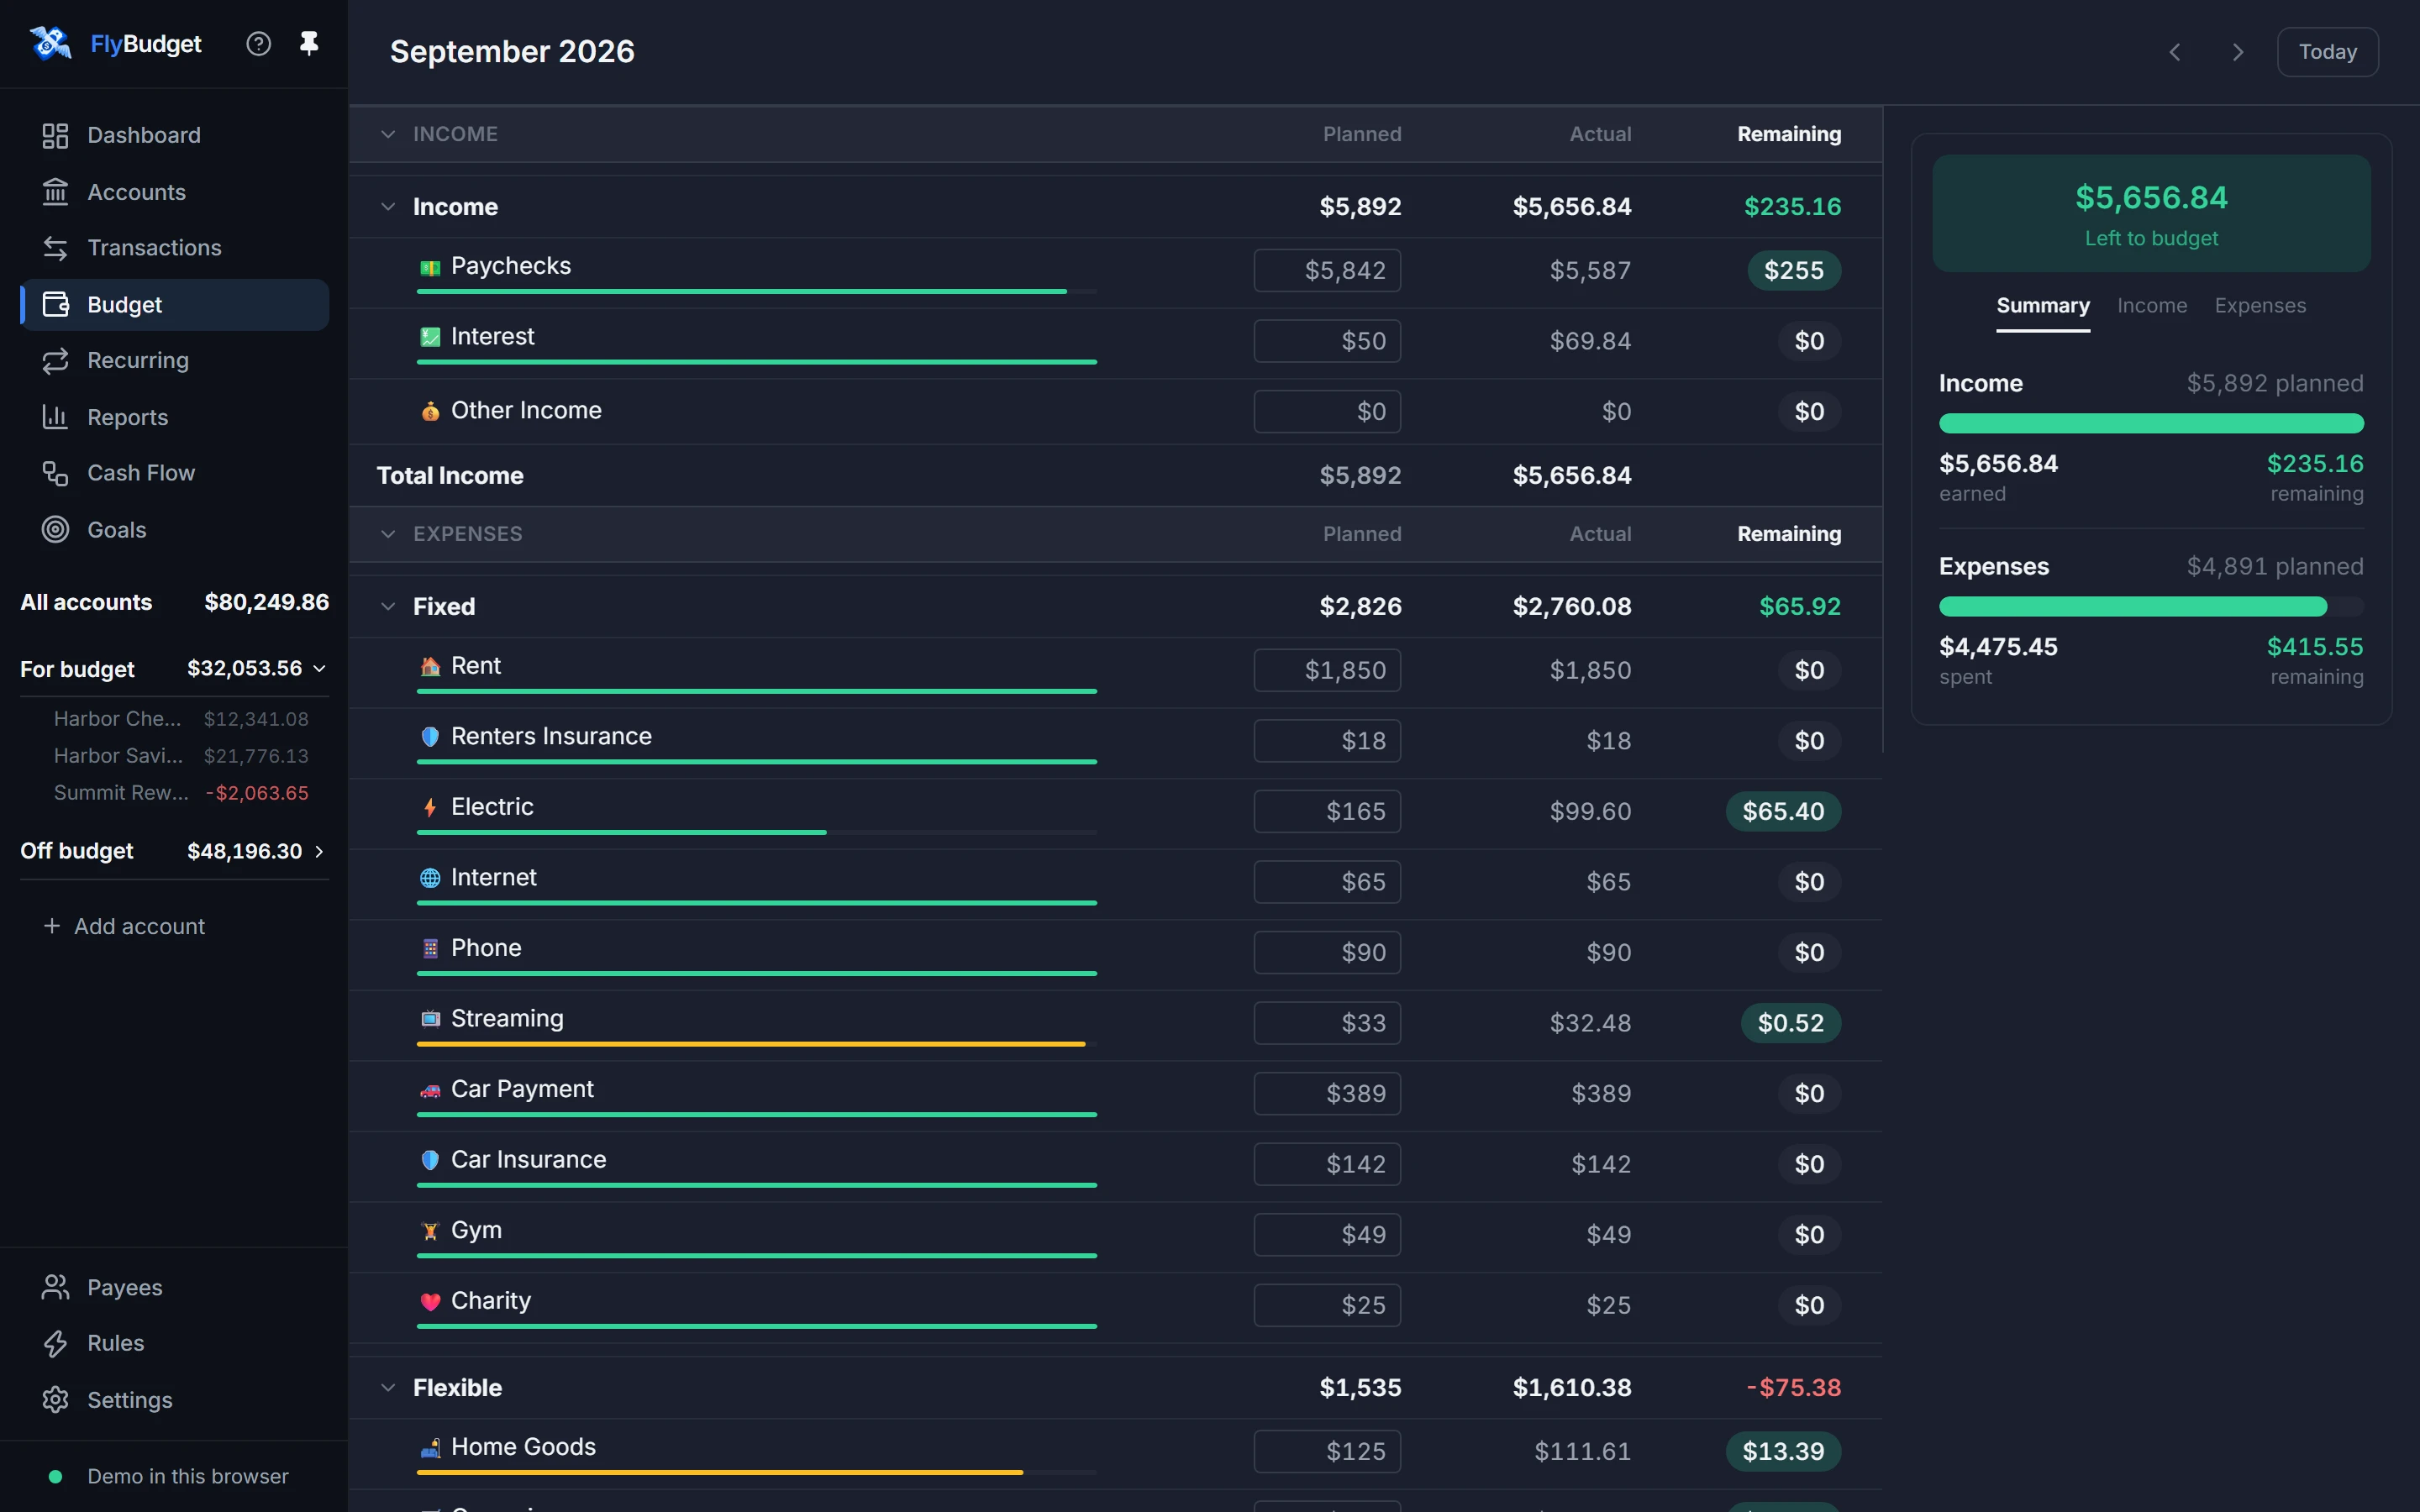Click the Income progress bar in summary
The width and height of the screenshot is (2420, 1512).
pos(2151,424)
